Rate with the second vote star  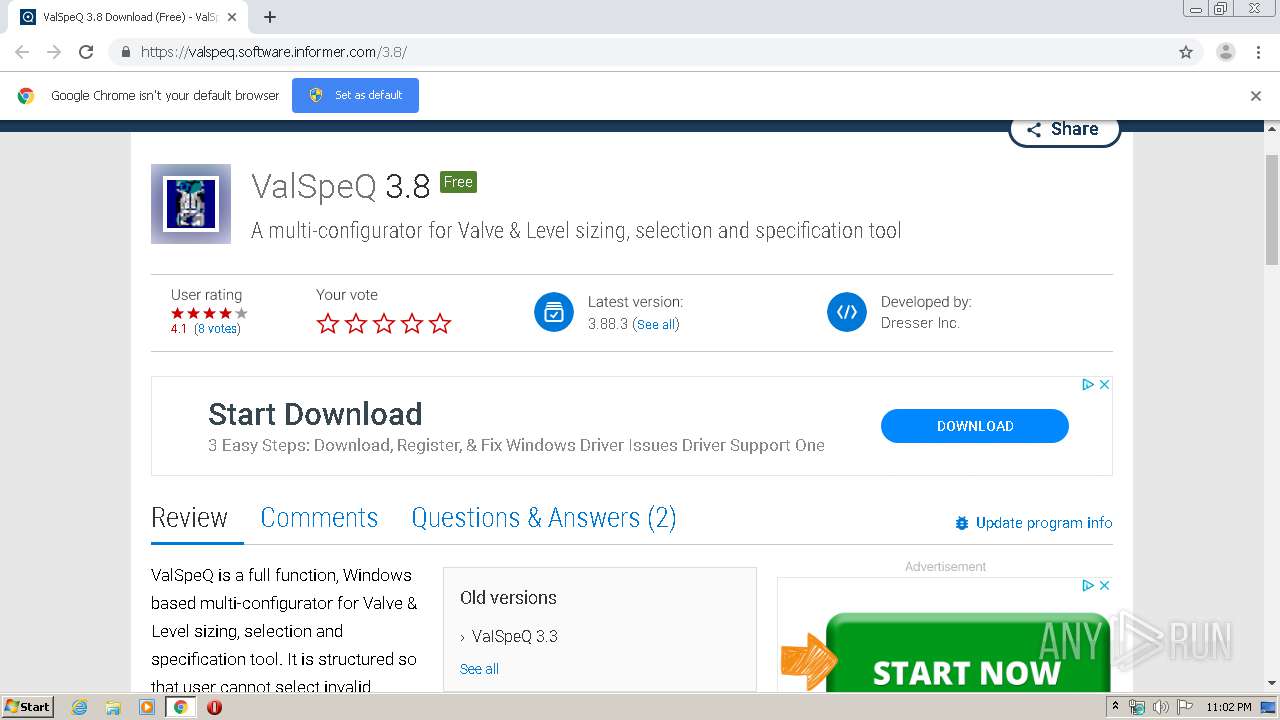356,323
